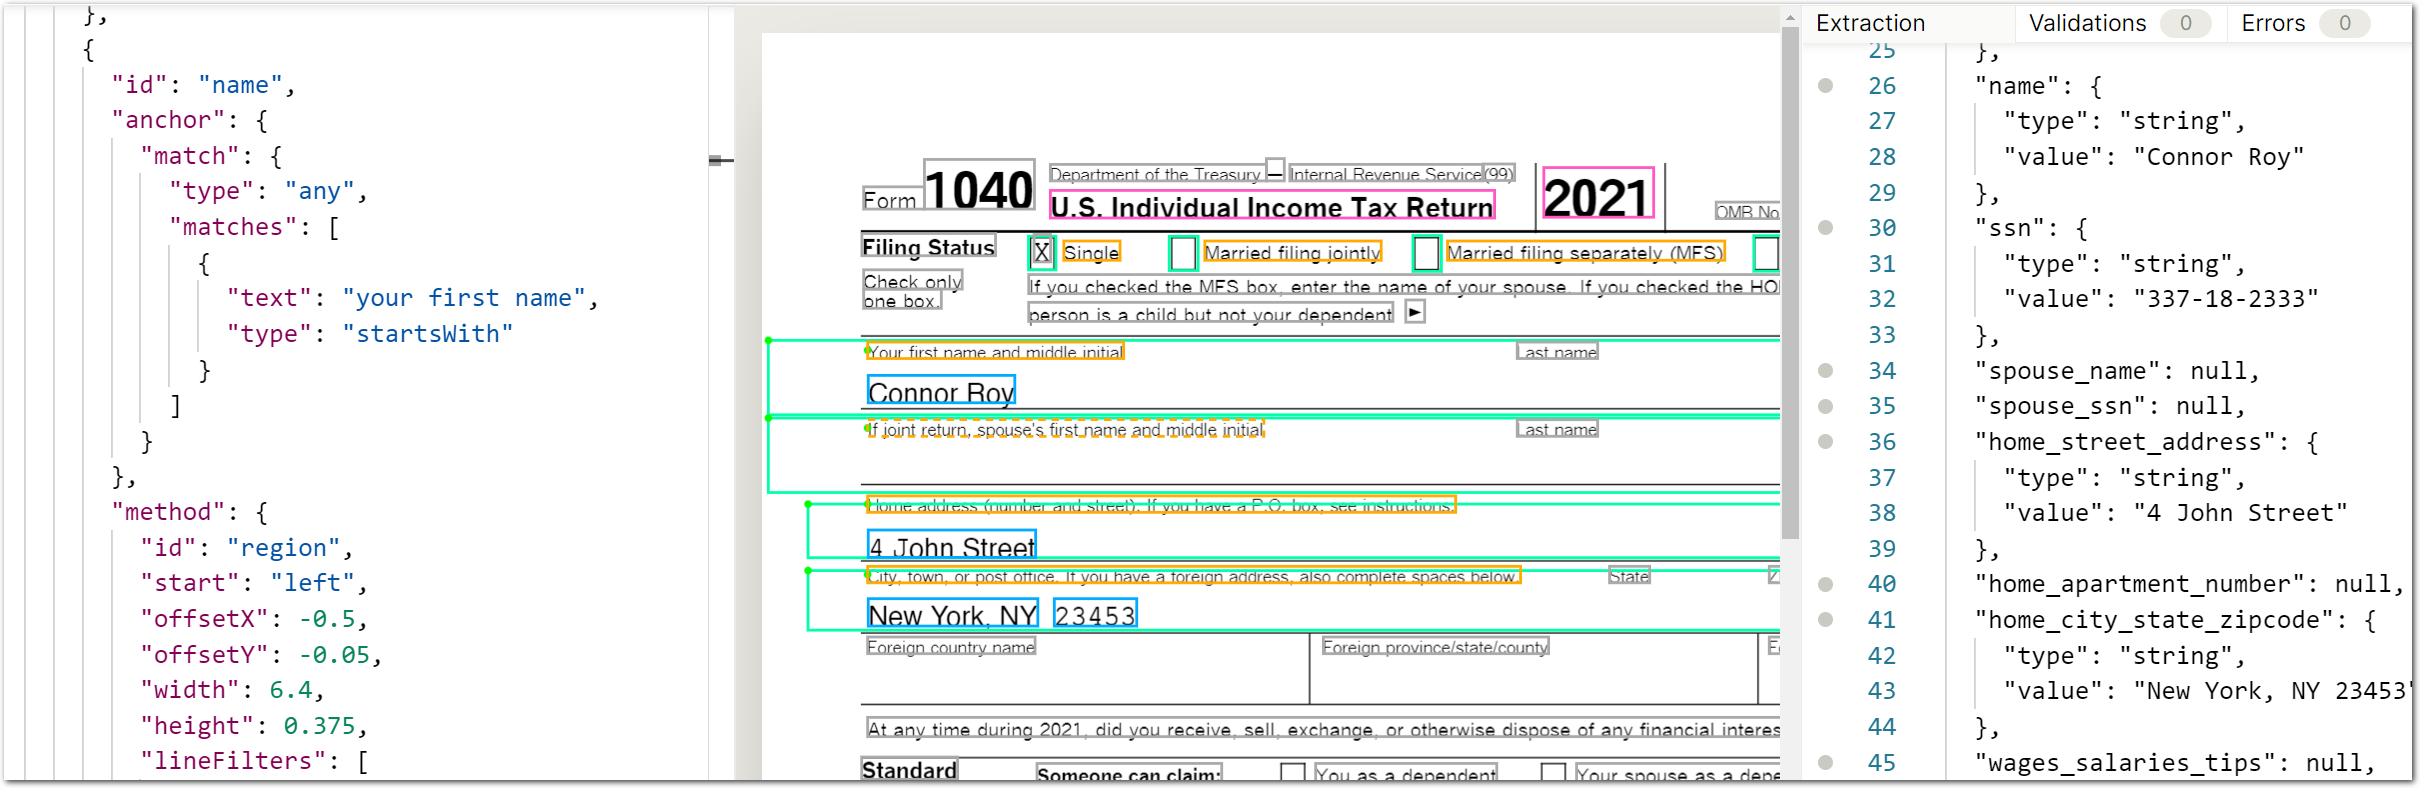This screenshot has height=788, width=2420.
Task: Click the 'Foreign province/state/county' label
Action: click(x=1435, y=647)
